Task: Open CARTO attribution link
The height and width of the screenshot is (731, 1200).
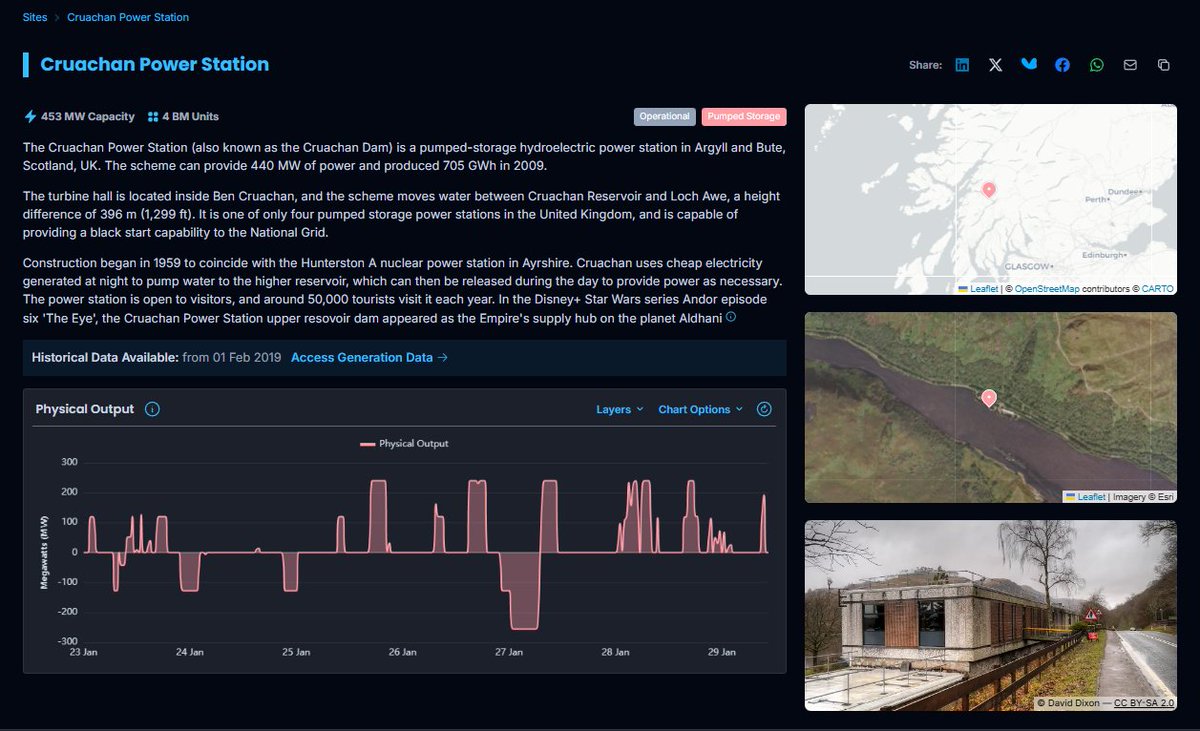Action: point(1158,289)
